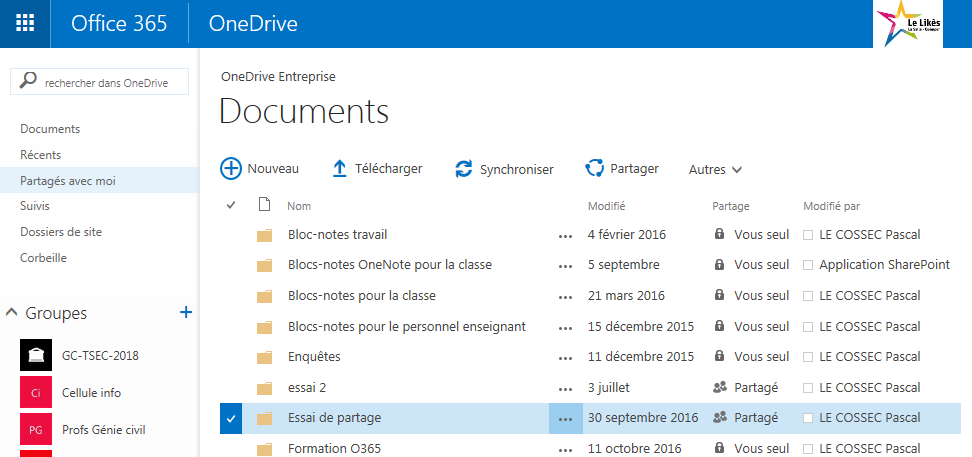972x457 pixels.
Task: Open 'Blocs-notes OneNote pour la classe' folder
Action: pyautogui.click(x=390, y=265)
